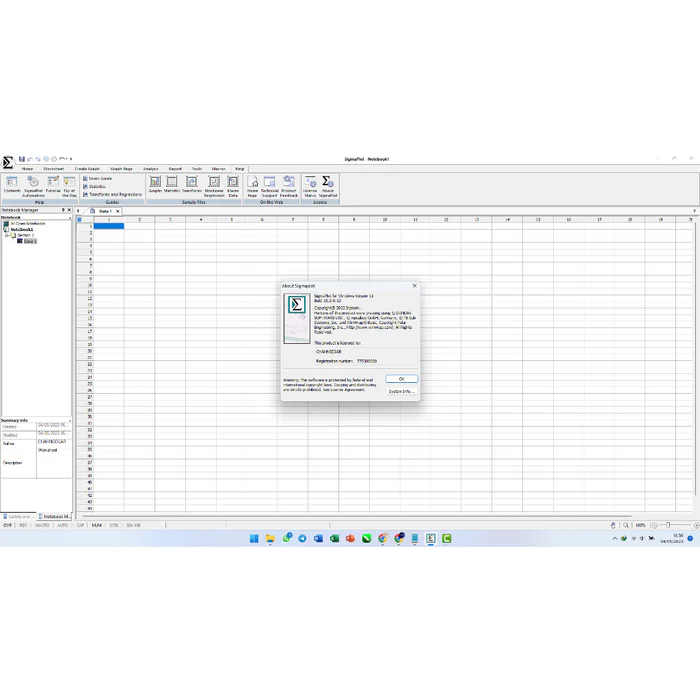Viewport: 700px width, 700px height.
Task: Click OK in About SigmaPlot dialog
Action: [401, 379]
